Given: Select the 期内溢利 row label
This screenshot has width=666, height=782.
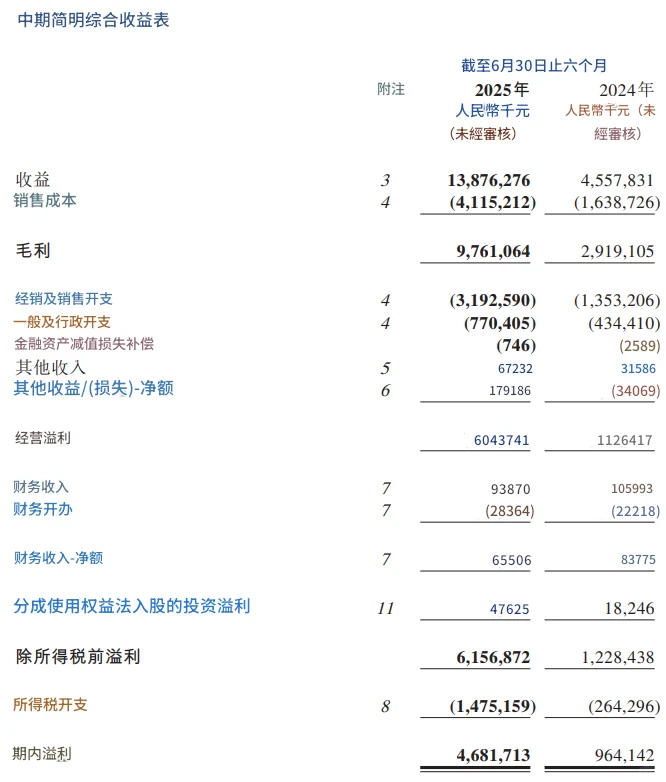Looking at the screenshot, I should click(x=42, y=754).
